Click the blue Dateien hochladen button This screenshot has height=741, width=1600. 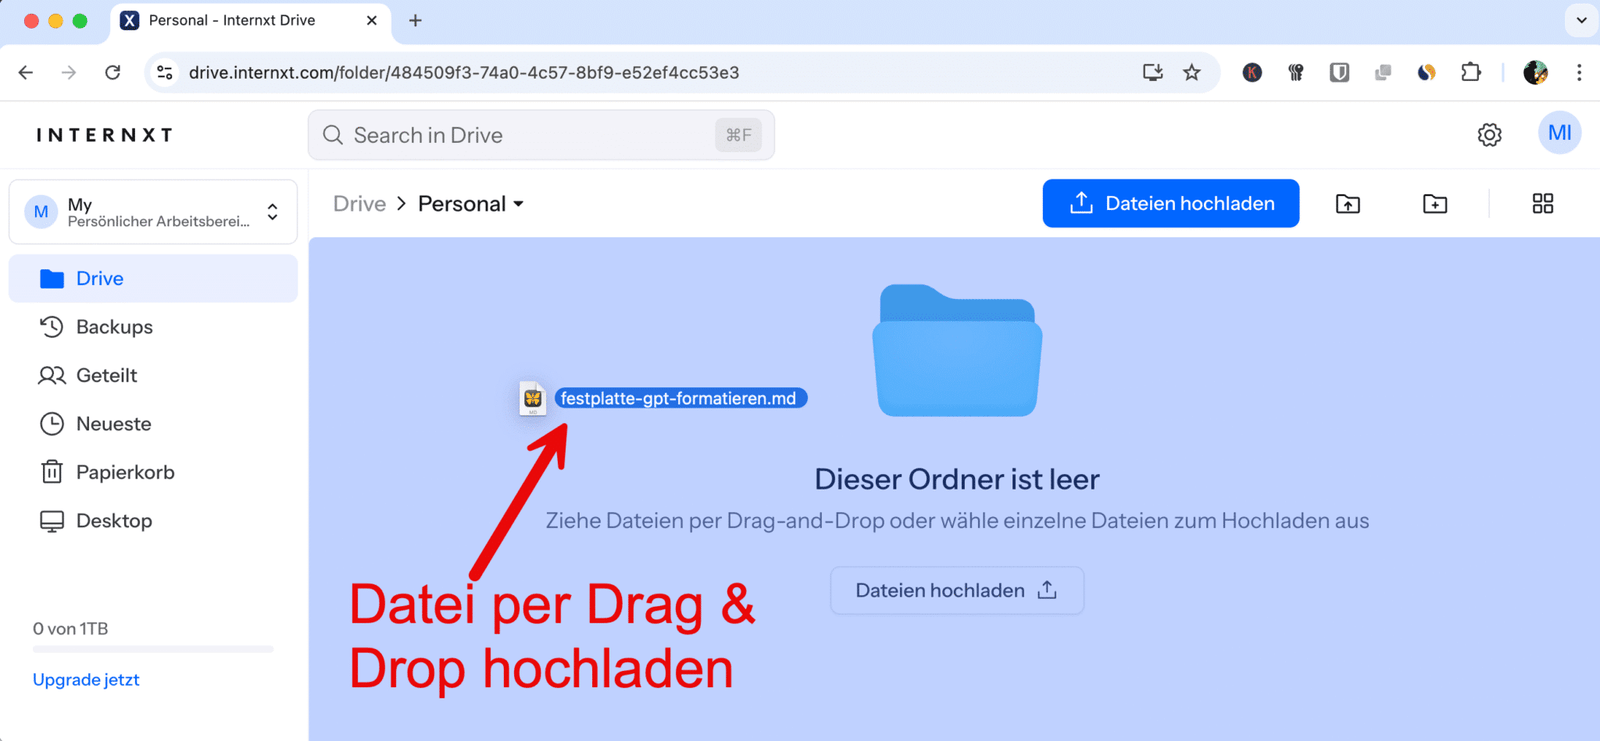1170,203
